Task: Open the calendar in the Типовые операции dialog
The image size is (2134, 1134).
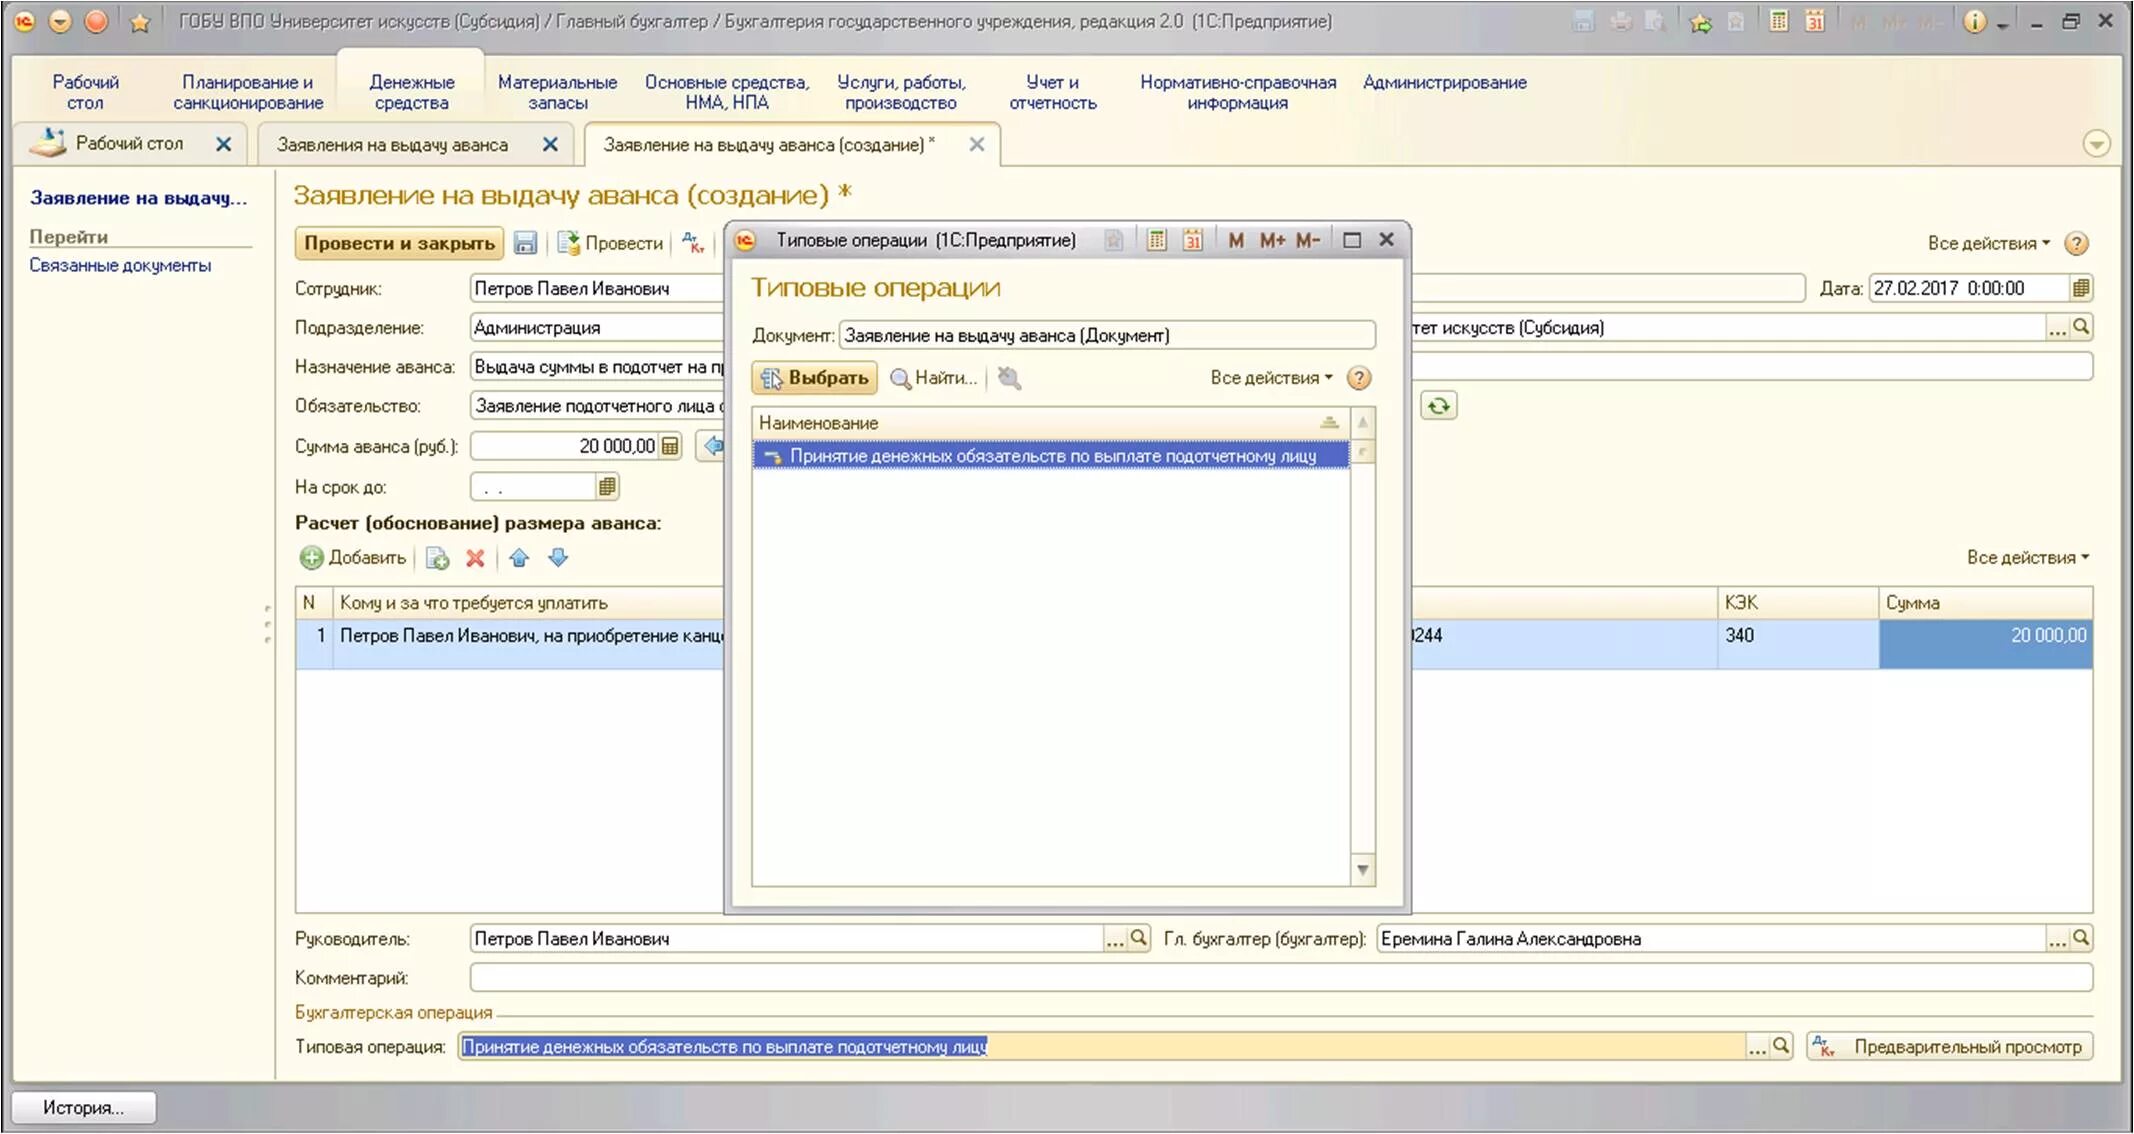Action: 1192,240
